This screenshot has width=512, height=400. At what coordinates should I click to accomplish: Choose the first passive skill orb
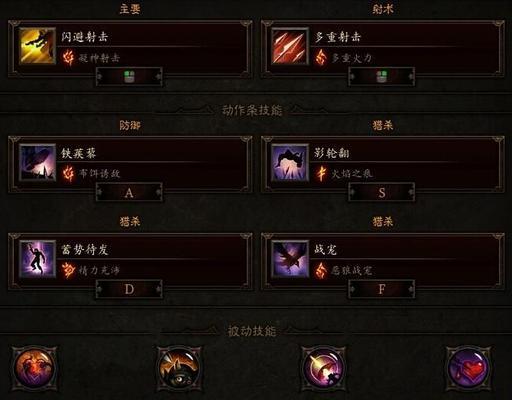pos(34,368)
